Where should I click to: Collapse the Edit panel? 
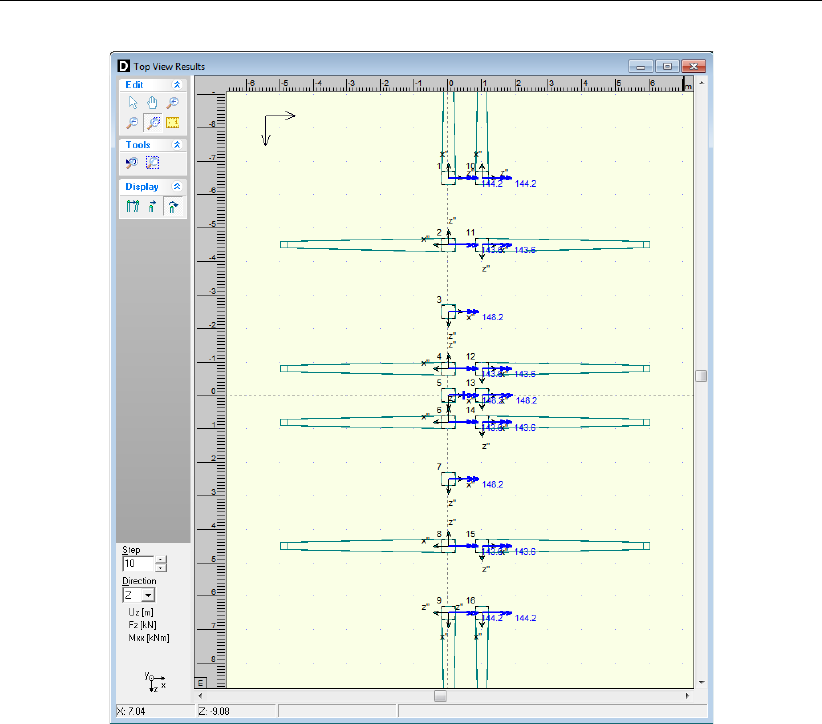click(x=177, y=85)
